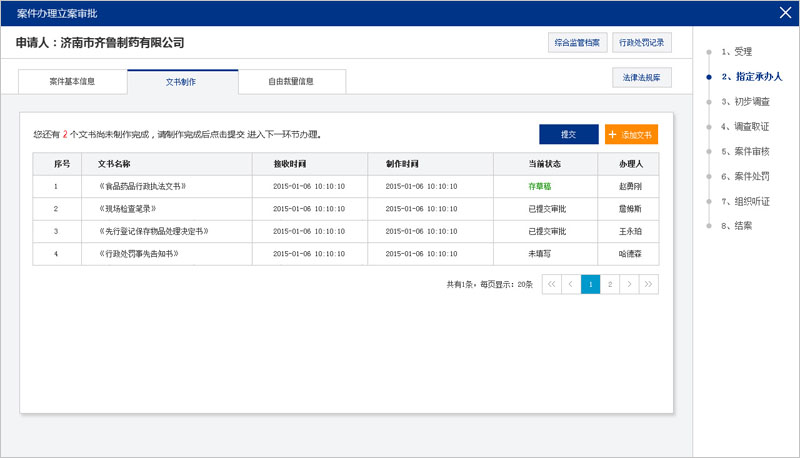
Task: Open 综合监管档案
Action: tap(578, 42)
